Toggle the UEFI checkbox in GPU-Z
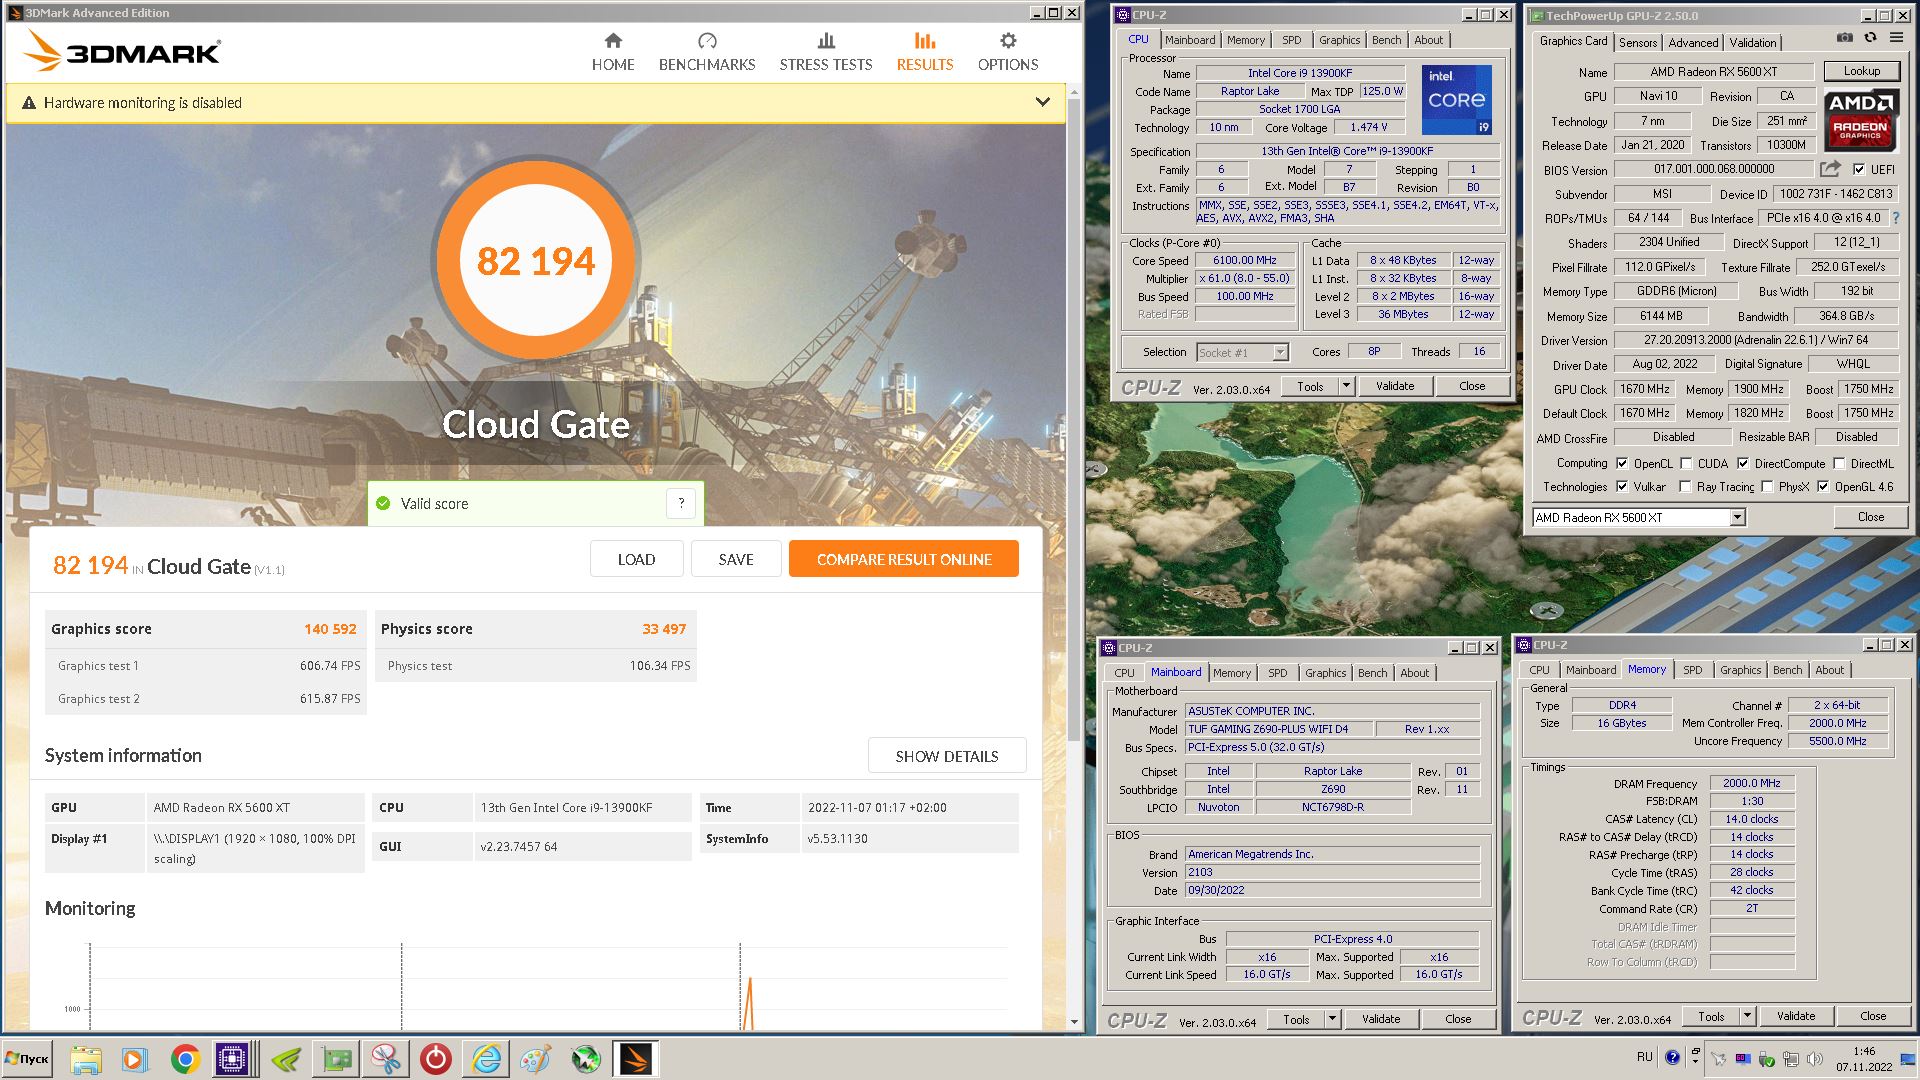 (1859, 169)
